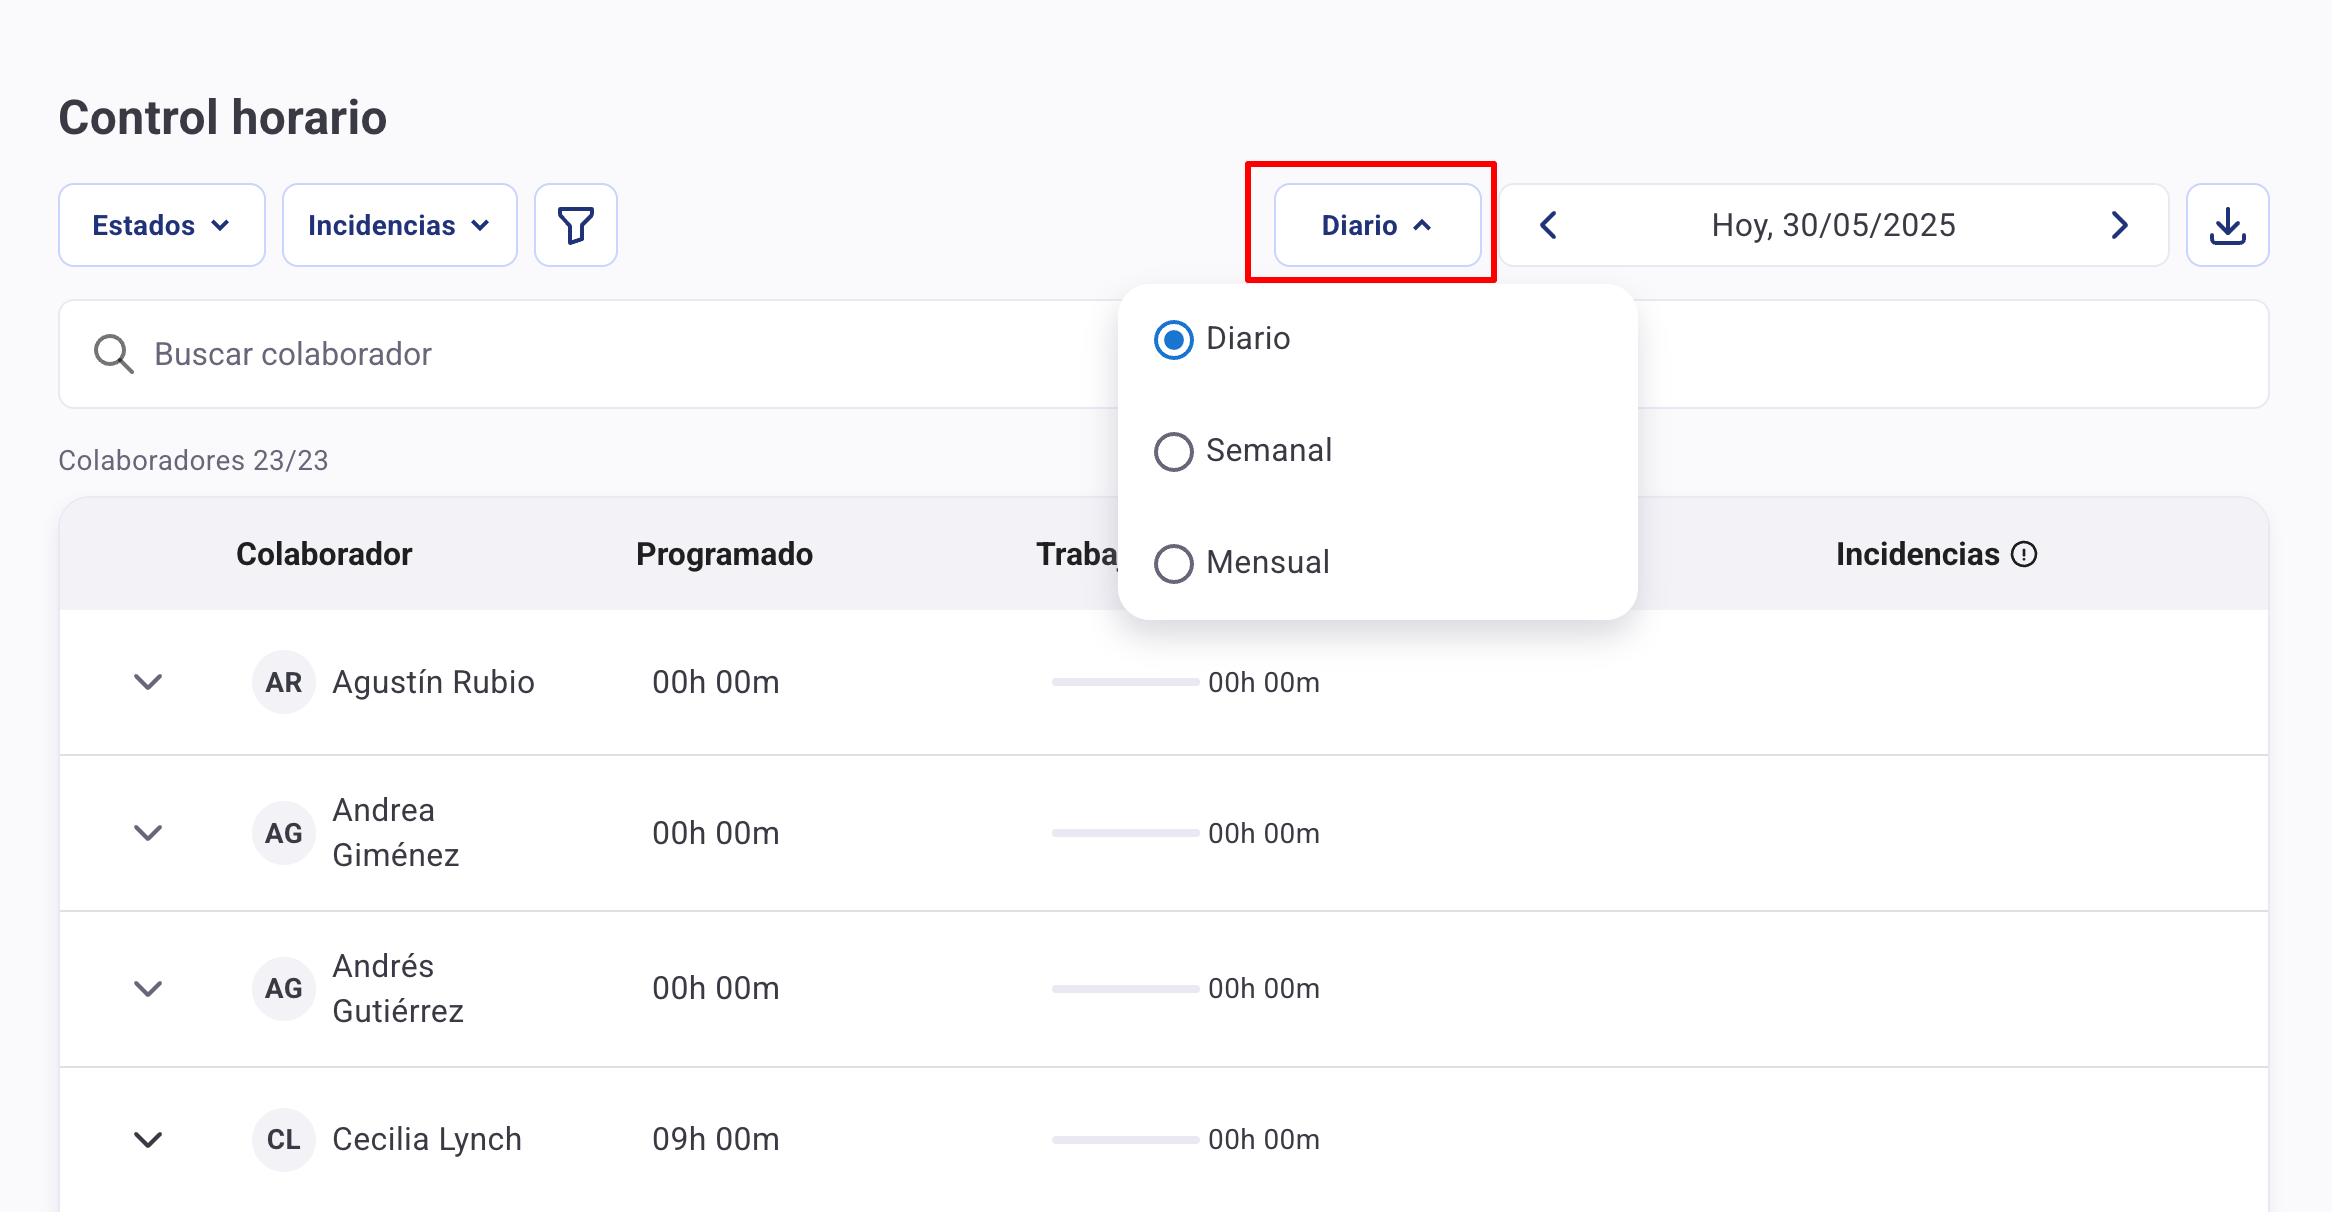Click the Incidencias info icon
This screenshot has height=1212, width=2332.
pos(2024,554)
